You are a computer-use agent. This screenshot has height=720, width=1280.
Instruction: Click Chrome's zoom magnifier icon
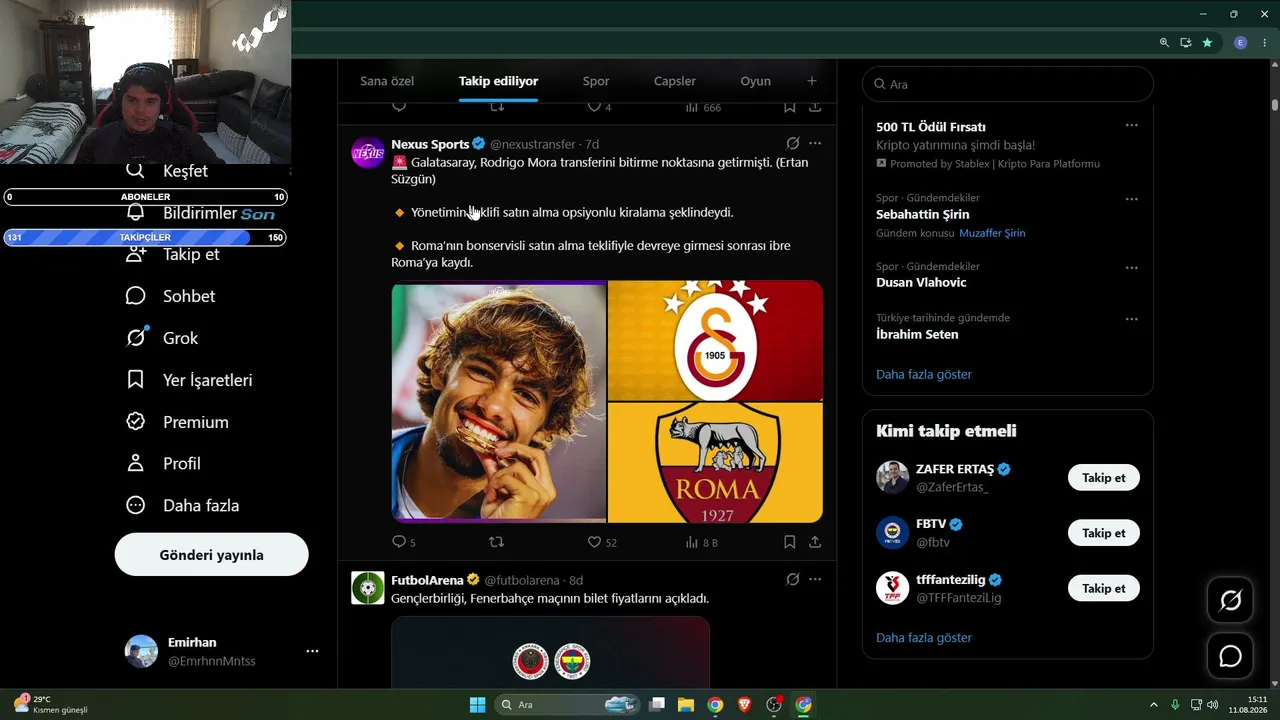coord(1164,43)
